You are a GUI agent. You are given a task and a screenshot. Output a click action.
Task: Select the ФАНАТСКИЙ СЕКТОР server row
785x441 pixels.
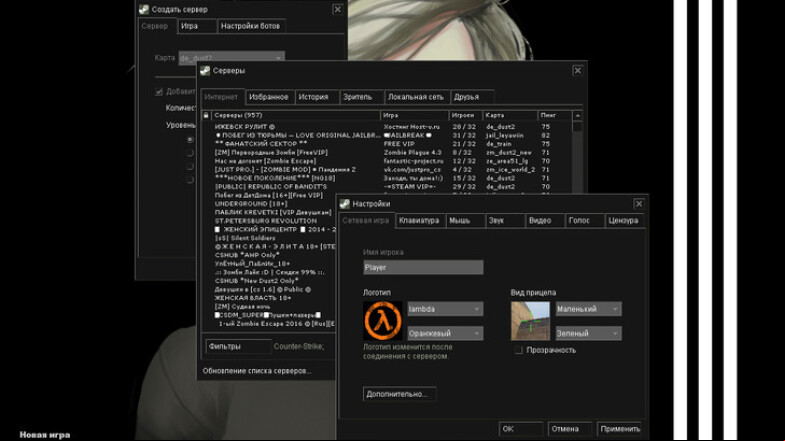386,144
